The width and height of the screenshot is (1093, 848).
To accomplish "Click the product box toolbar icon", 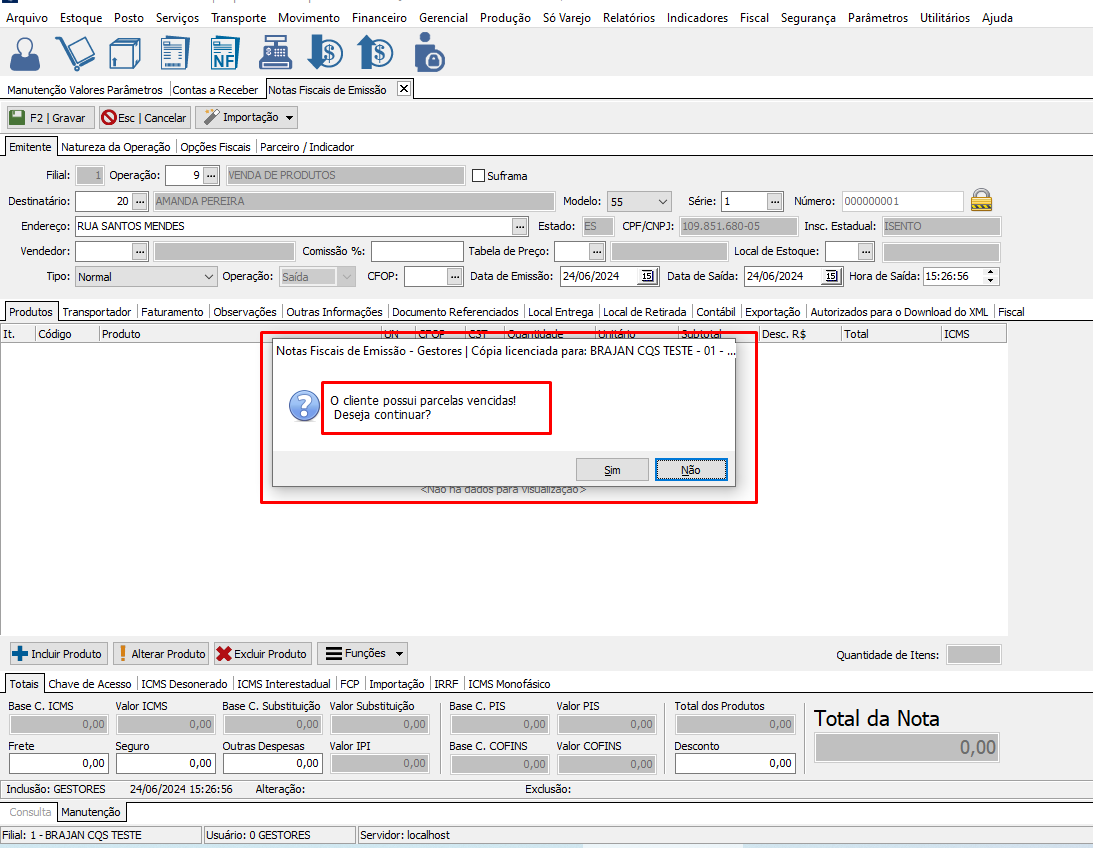I will coord(124,52).
